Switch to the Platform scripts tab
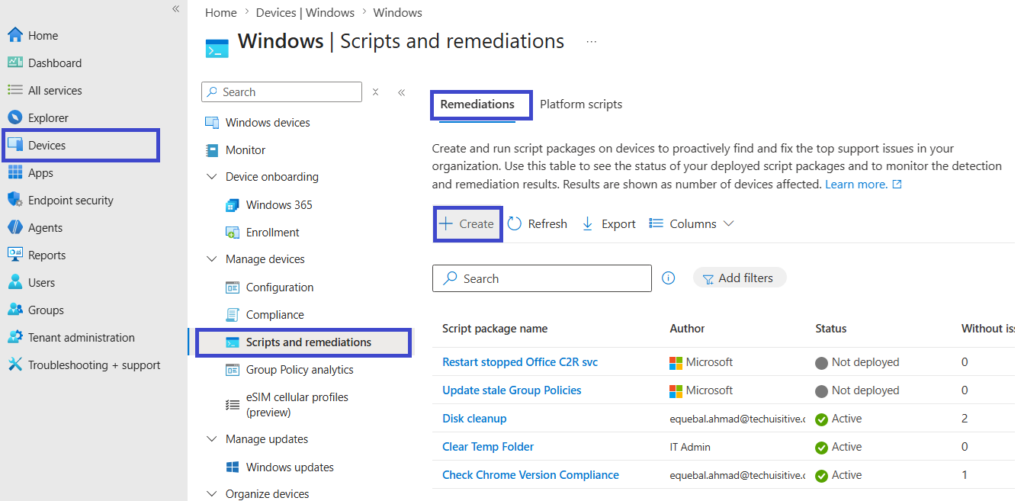 [x=581, y=104]
